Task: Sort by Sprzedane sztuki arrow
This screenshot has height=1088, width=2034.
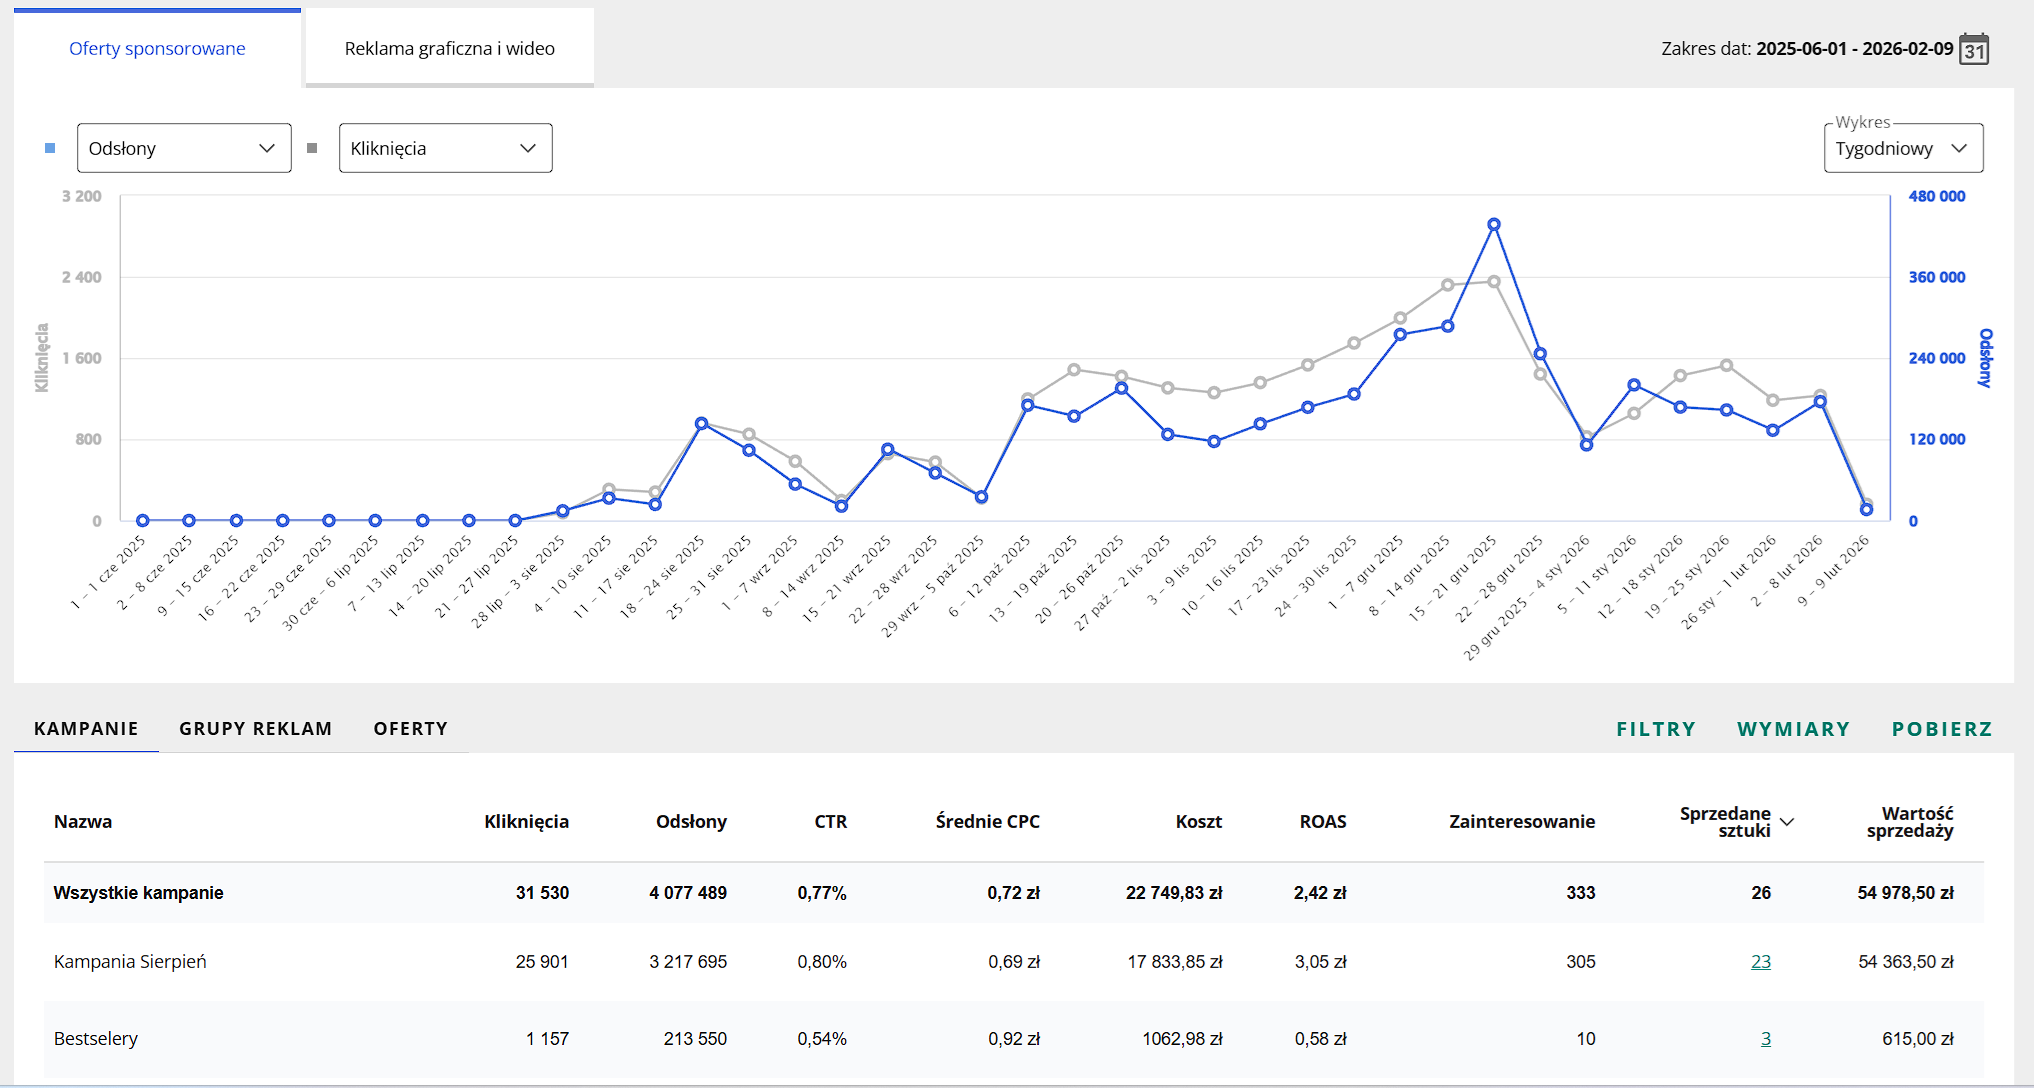Action: pyautogui.click(x=1788, y=822)
